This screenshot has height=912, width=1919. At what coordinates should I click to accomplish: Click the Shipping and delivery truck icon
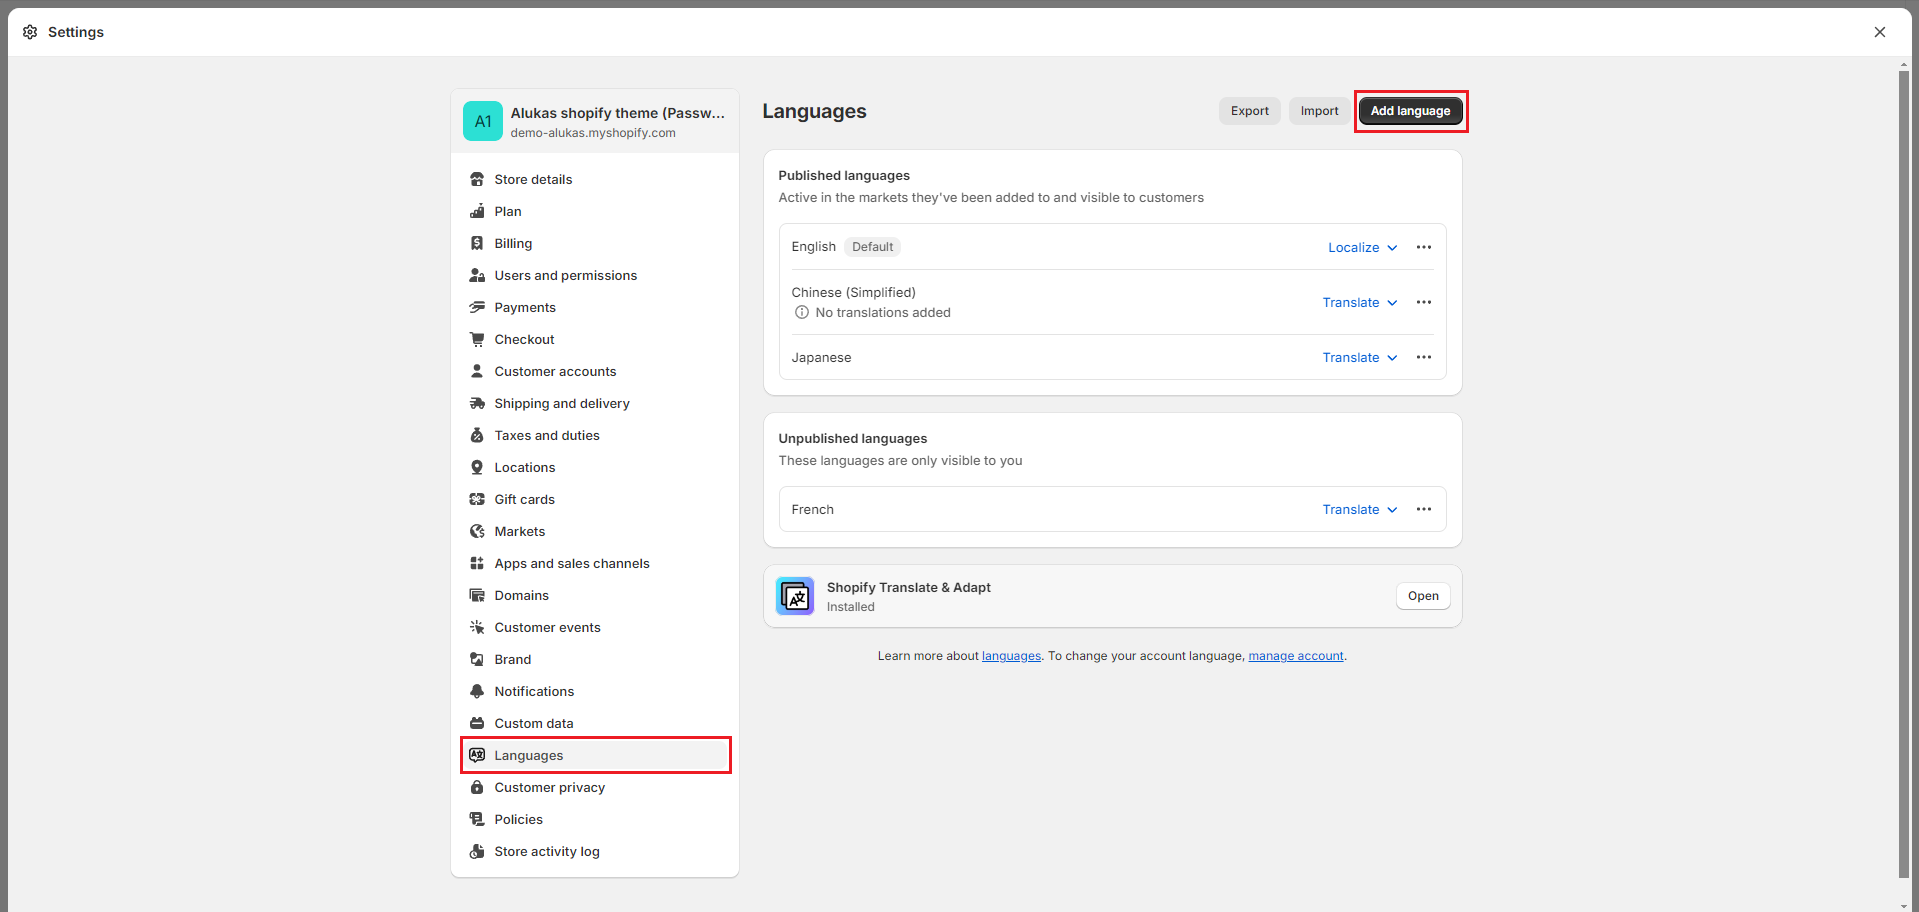[x=477, y=404]
